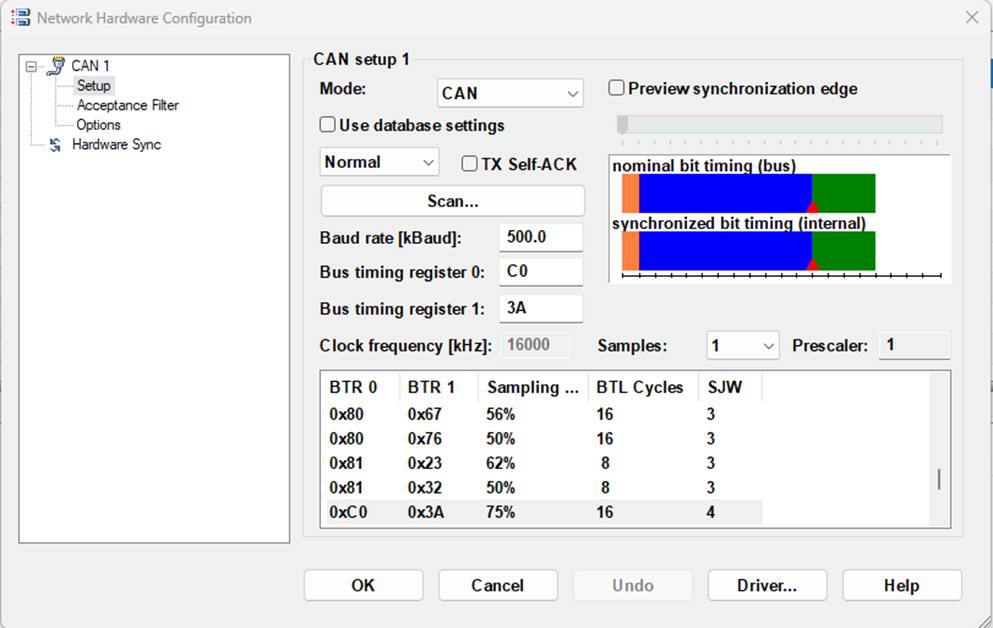Click the orange sync segment in nominal timing
The width and height of the screenshot is (993, 628).
(630, 194)
